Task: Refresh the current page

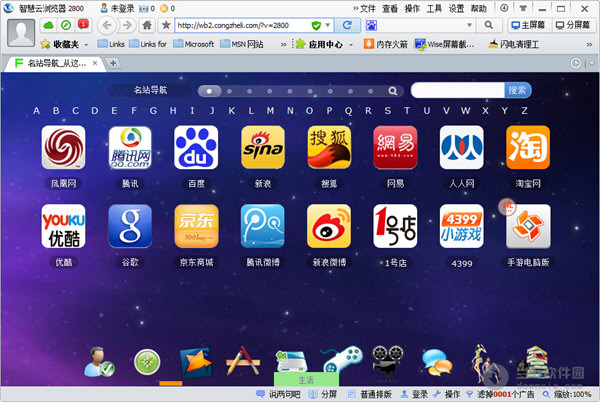Action: coord(347,25)
